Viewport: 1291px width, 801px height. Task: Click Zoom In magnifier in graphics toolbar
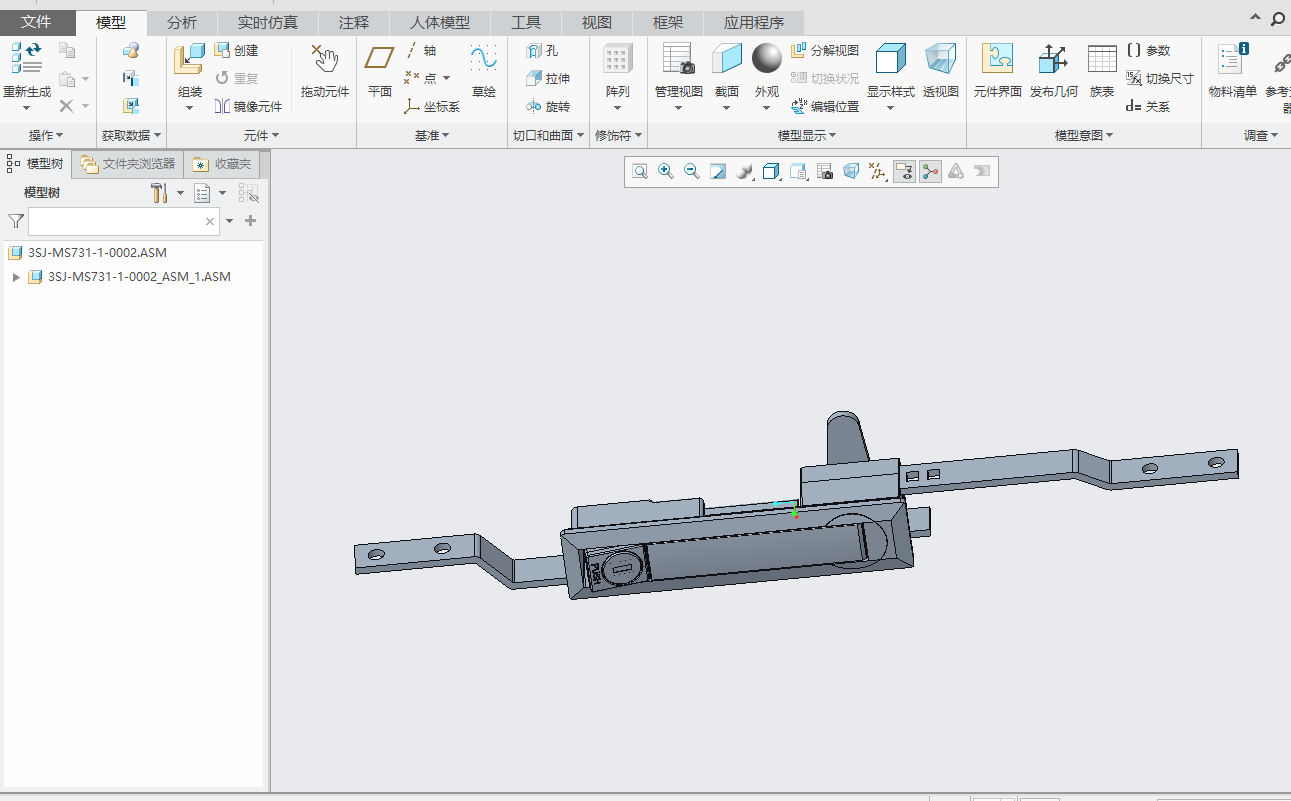point(666,172)
